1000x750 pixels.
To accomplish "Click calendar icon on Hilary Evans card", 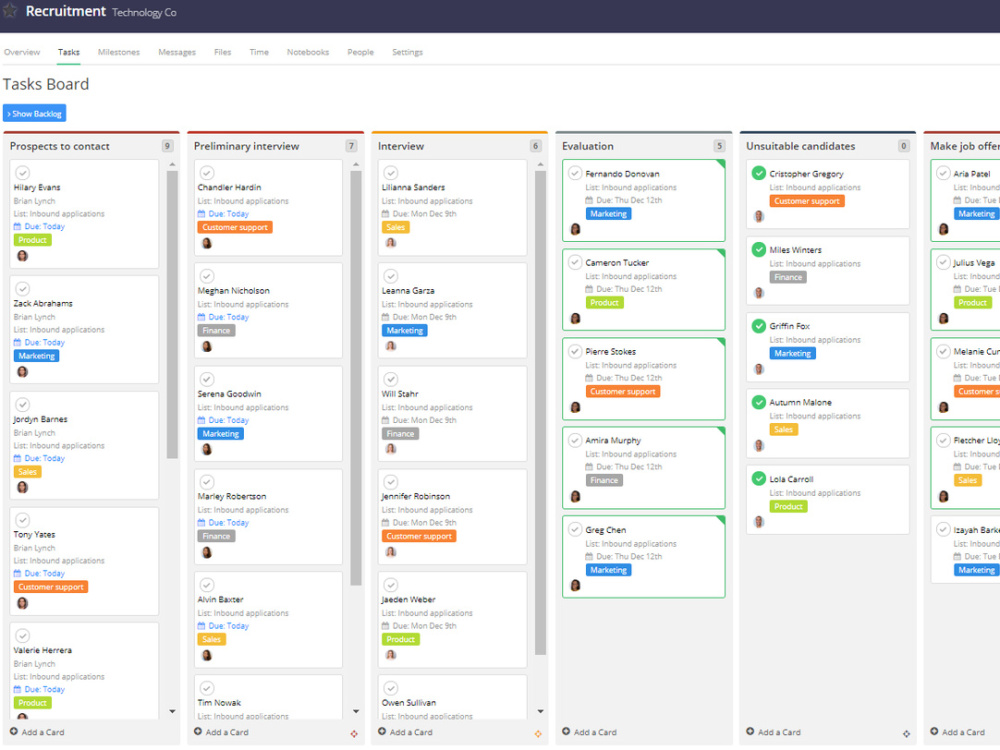I will 17,226.
